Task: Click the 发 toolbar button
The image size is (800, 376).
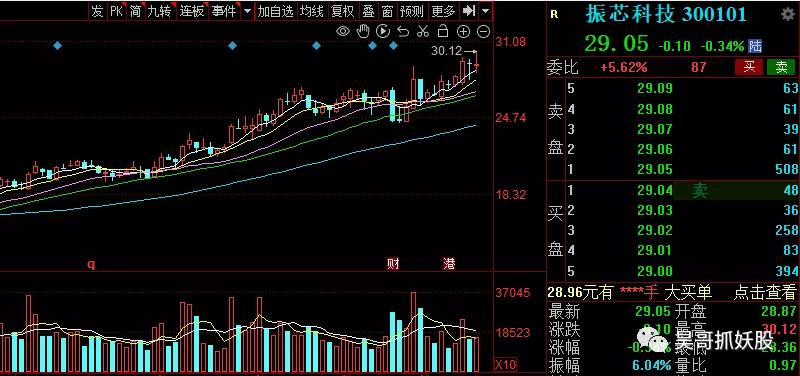Action: coord(97,11)
